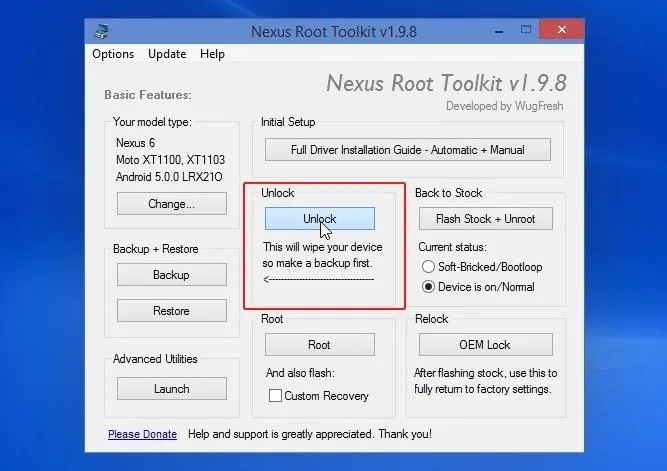Open the Update menu
The height and width of the screenshot is (471, 667).
click(x=167, y=54)
